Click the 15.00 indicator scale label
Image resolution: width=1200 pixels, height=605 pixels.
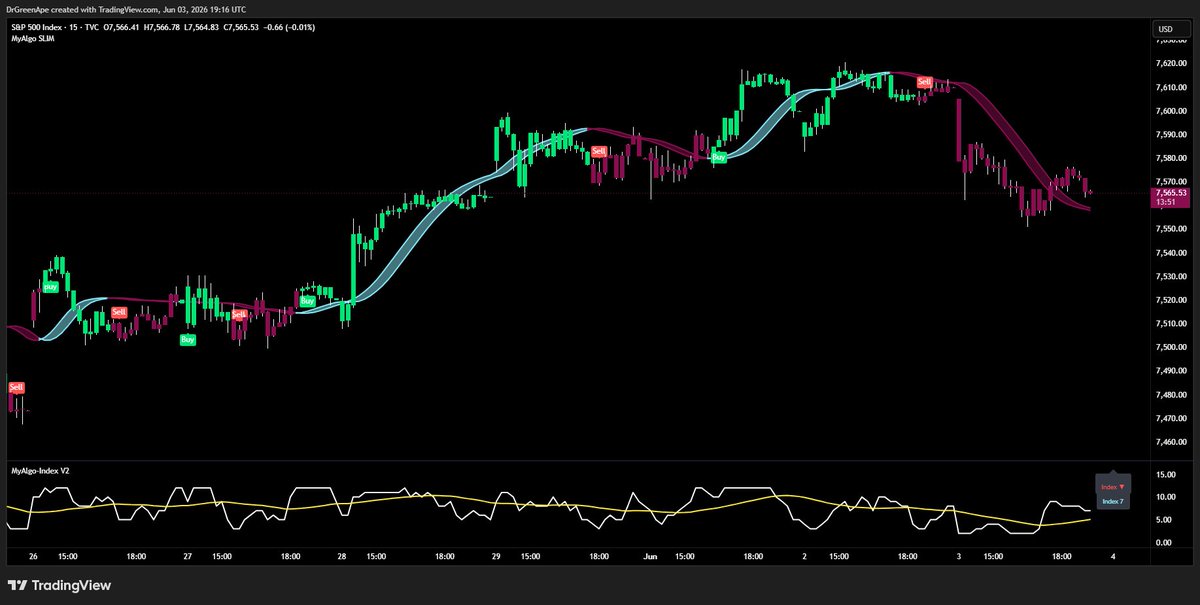[x=1165, y=475]
